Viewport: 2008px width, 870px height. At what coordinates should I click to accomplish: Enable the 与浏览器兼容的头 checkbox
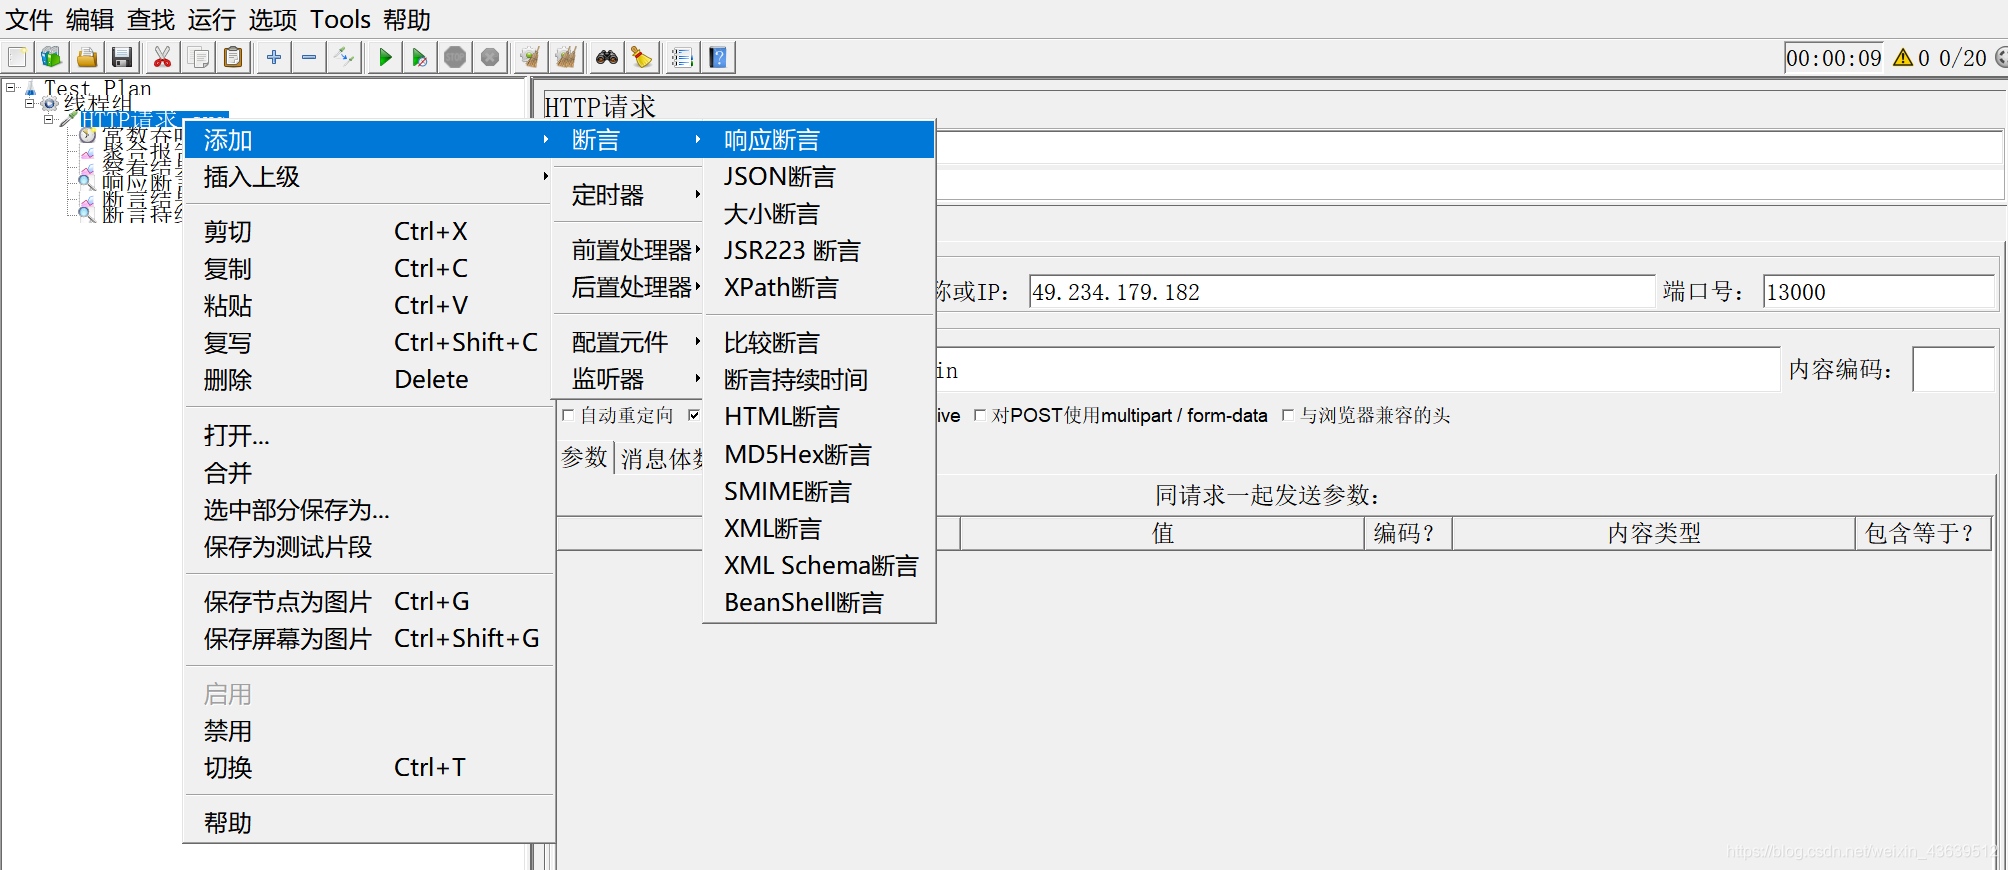(x=1287, y=415)
